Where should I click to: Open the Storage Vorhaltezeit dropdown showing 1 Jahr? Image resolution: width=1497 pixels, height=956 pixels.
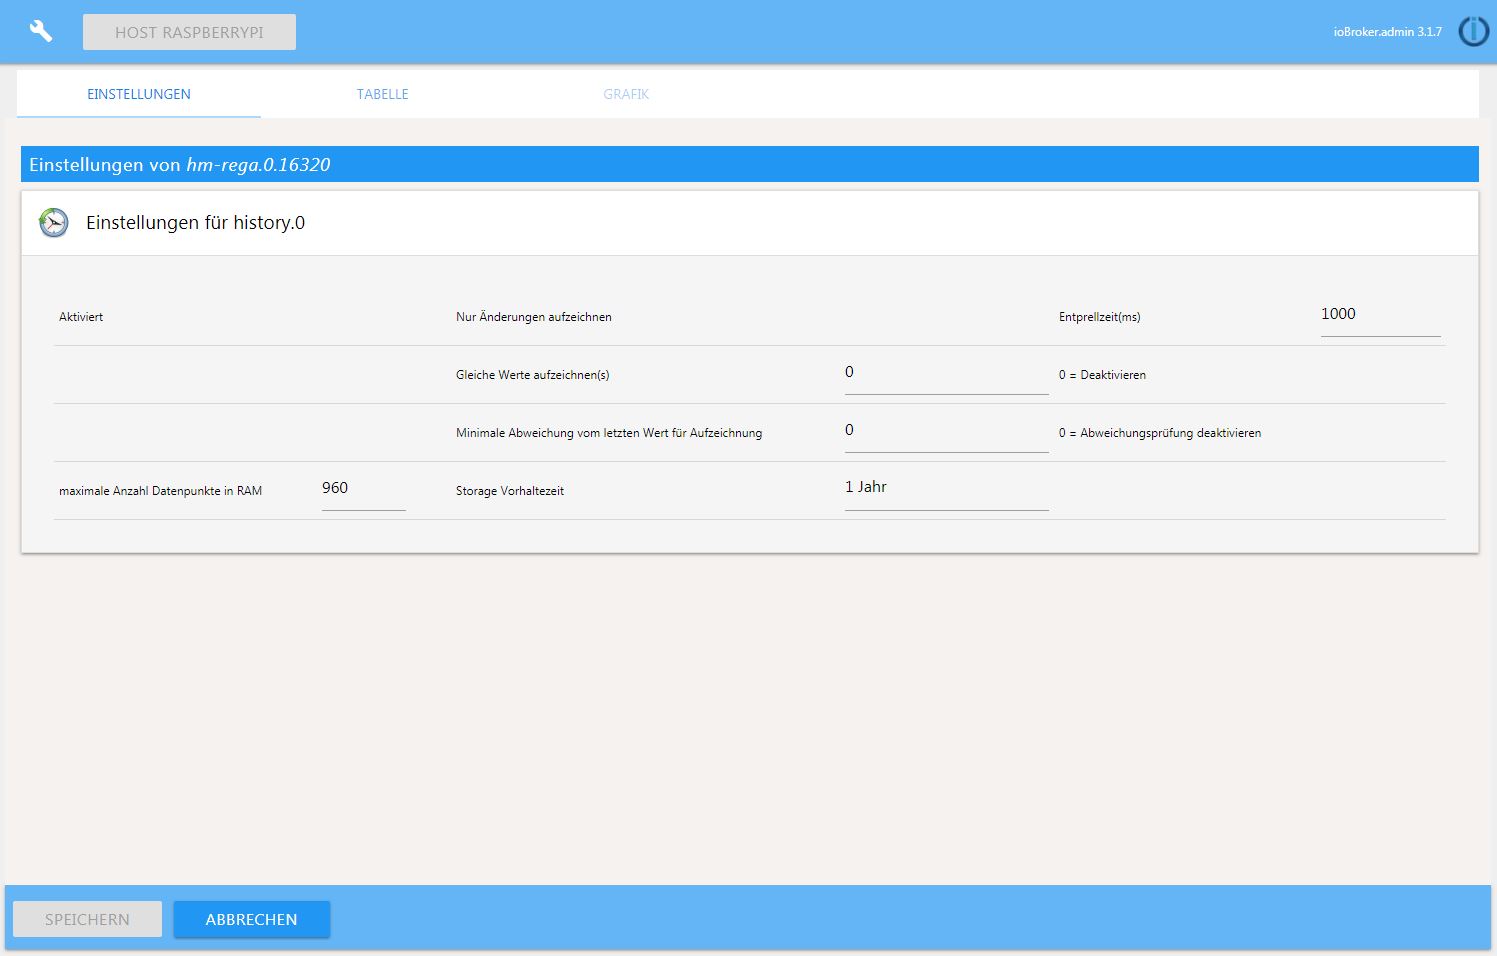point(946,488)
